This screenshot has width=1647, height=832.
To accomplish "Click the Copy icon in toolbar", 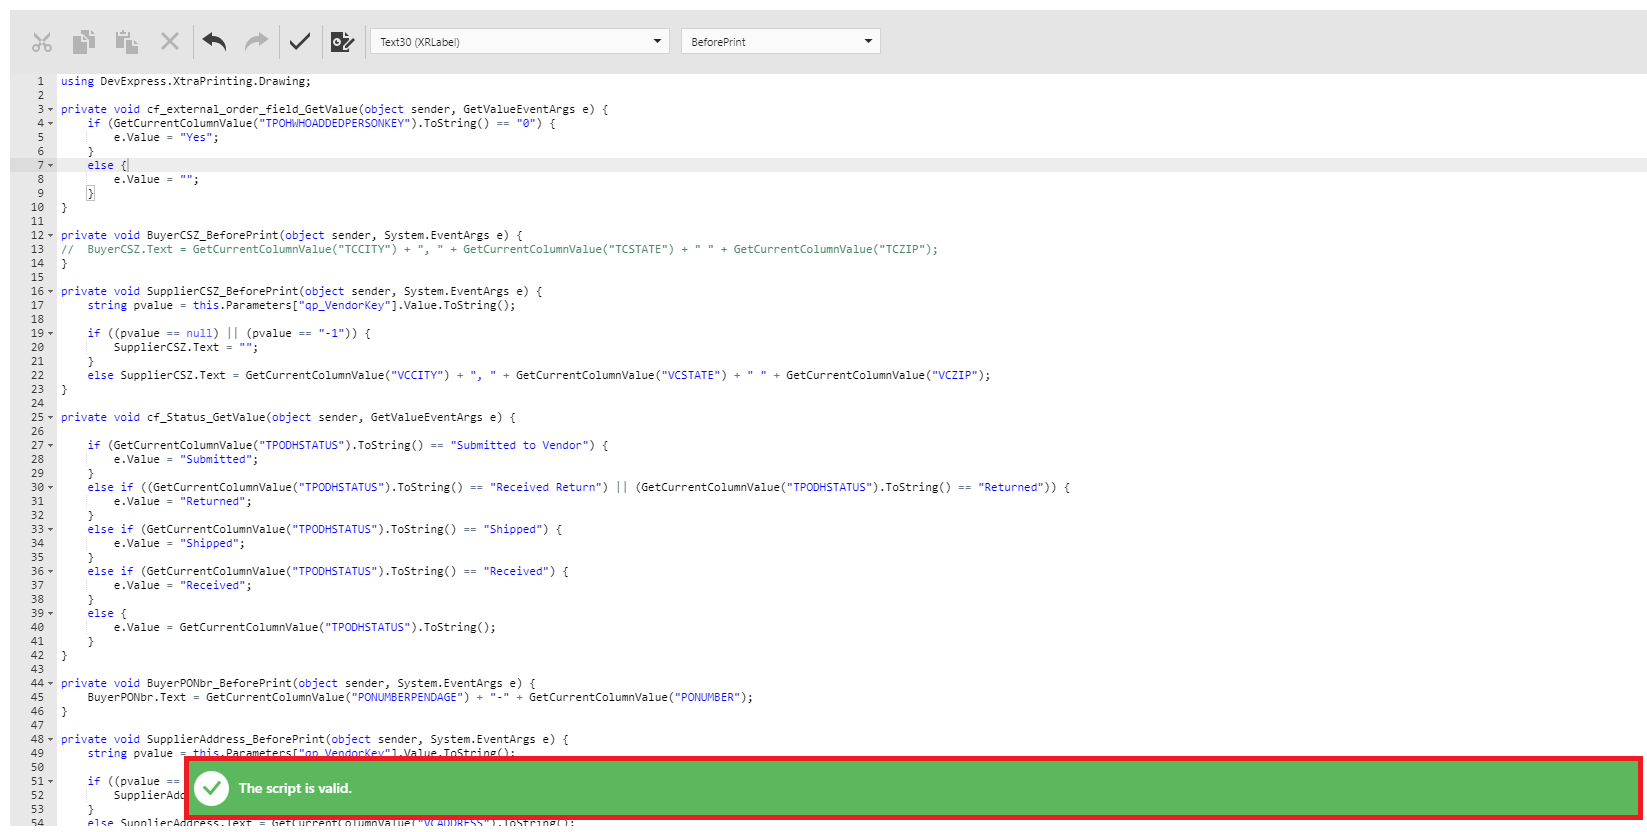I will (x=84, y=42).
